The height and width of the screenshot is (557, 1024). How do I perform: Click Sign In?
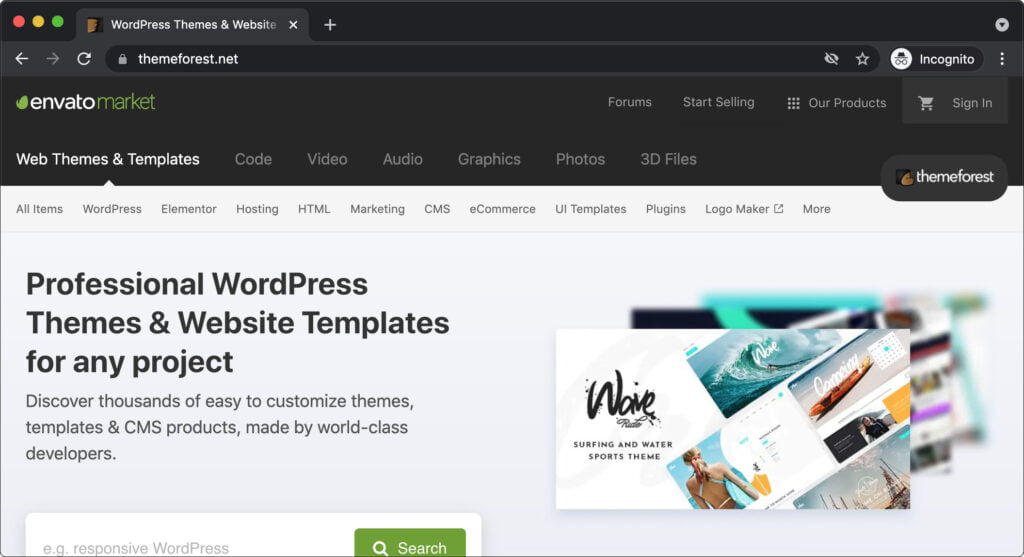click(972, 103)
